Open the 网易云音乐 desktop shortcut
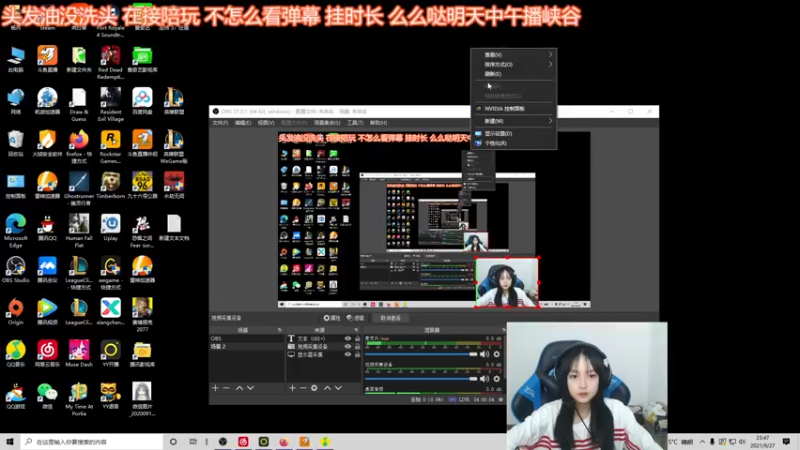This screenshot has height=450, width=800. click(x=47, y=354)
